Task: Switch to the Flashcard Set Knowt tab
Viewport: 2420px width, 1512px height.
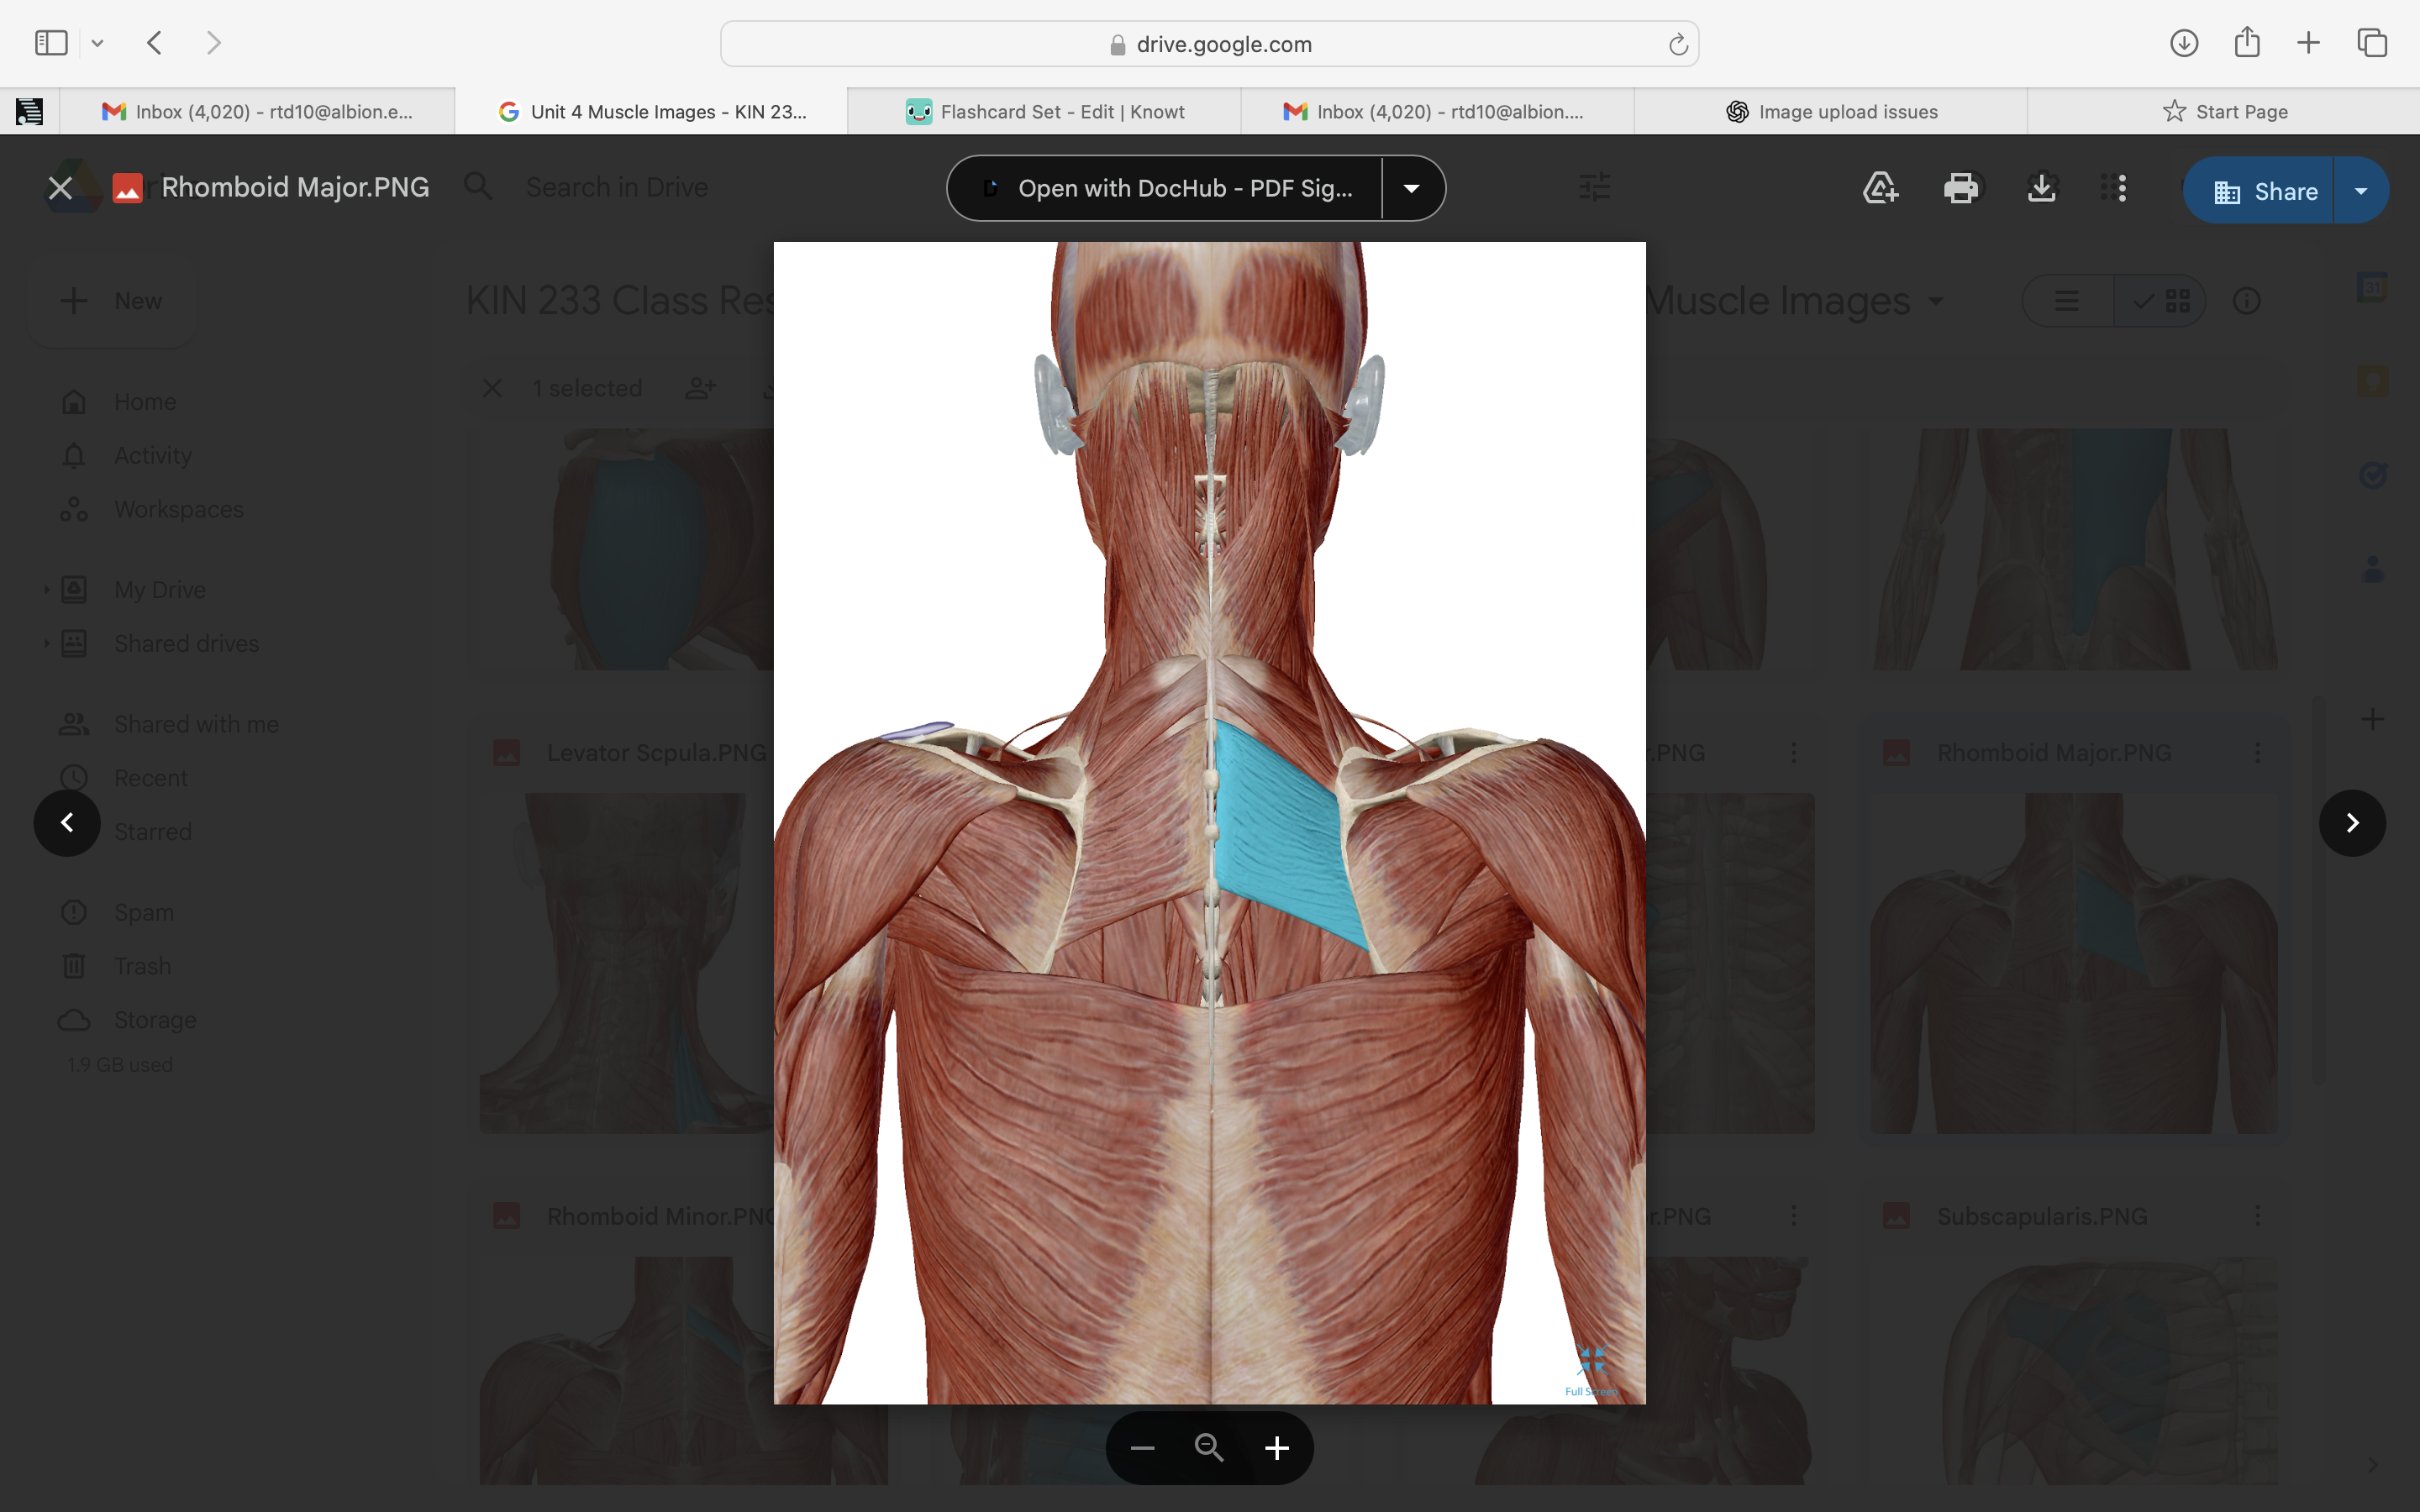Action: (1046, 111)
